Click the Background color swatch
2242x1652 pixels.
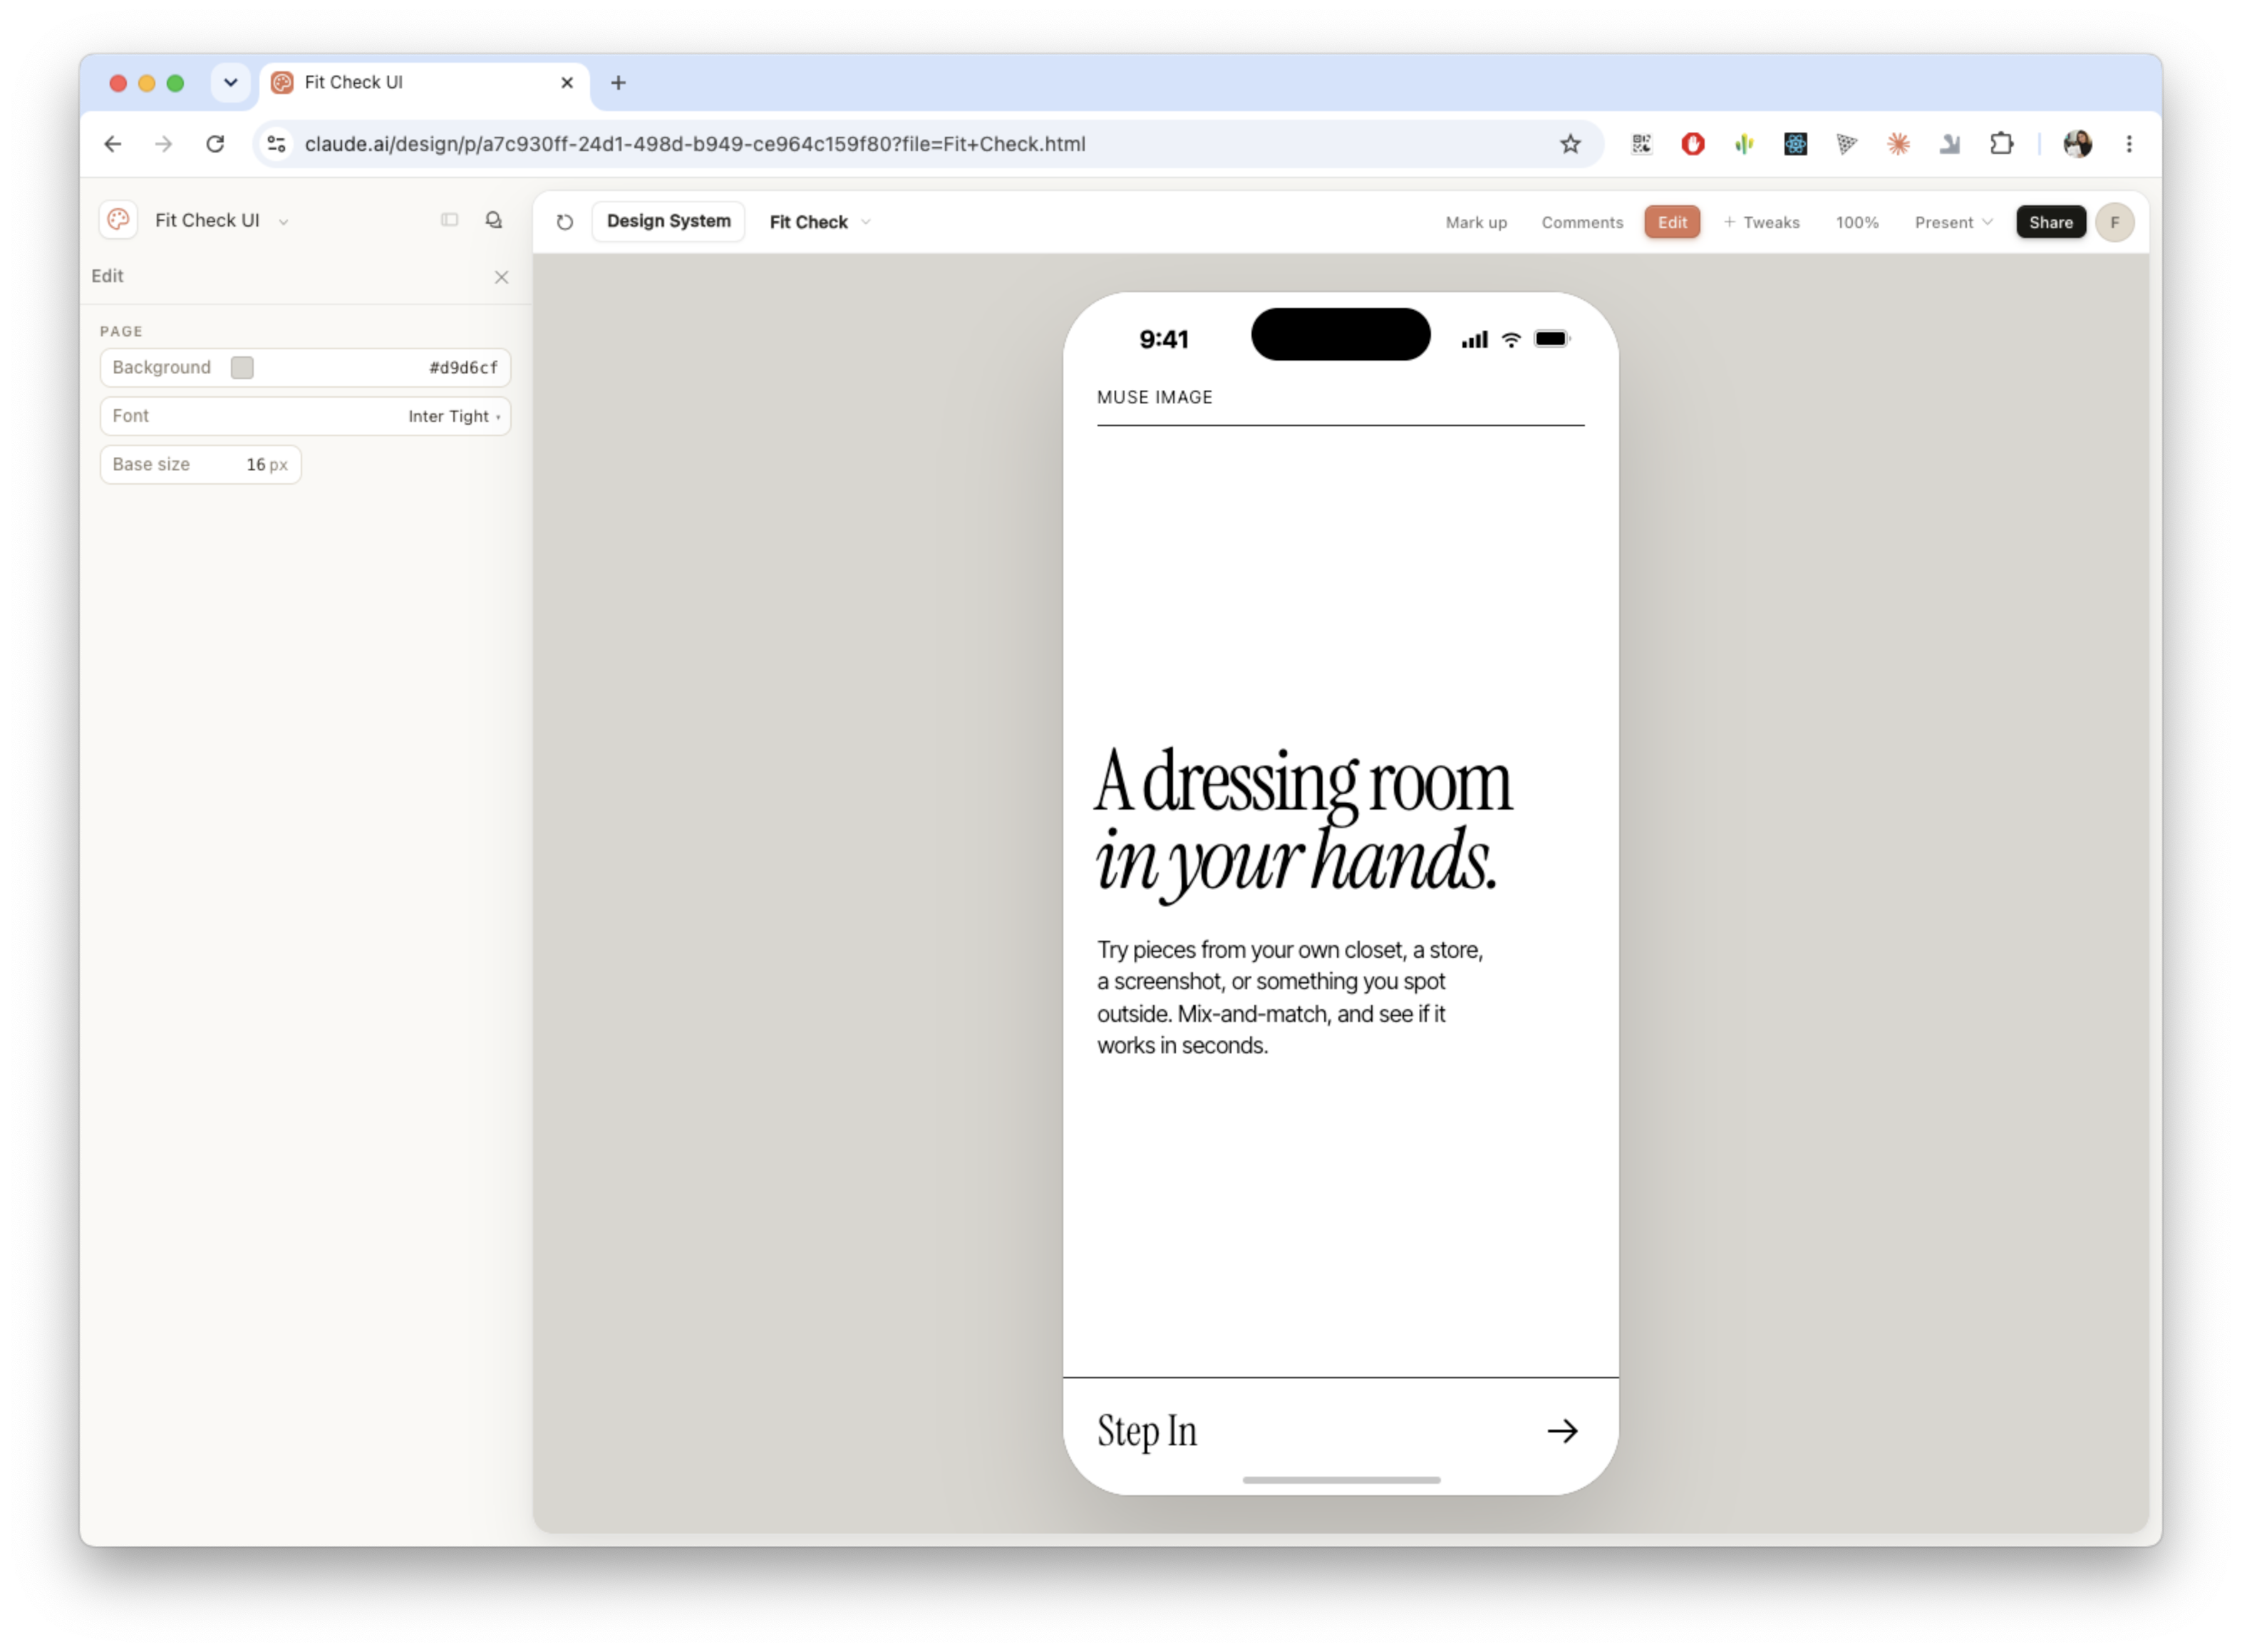(x=242, y=367)
